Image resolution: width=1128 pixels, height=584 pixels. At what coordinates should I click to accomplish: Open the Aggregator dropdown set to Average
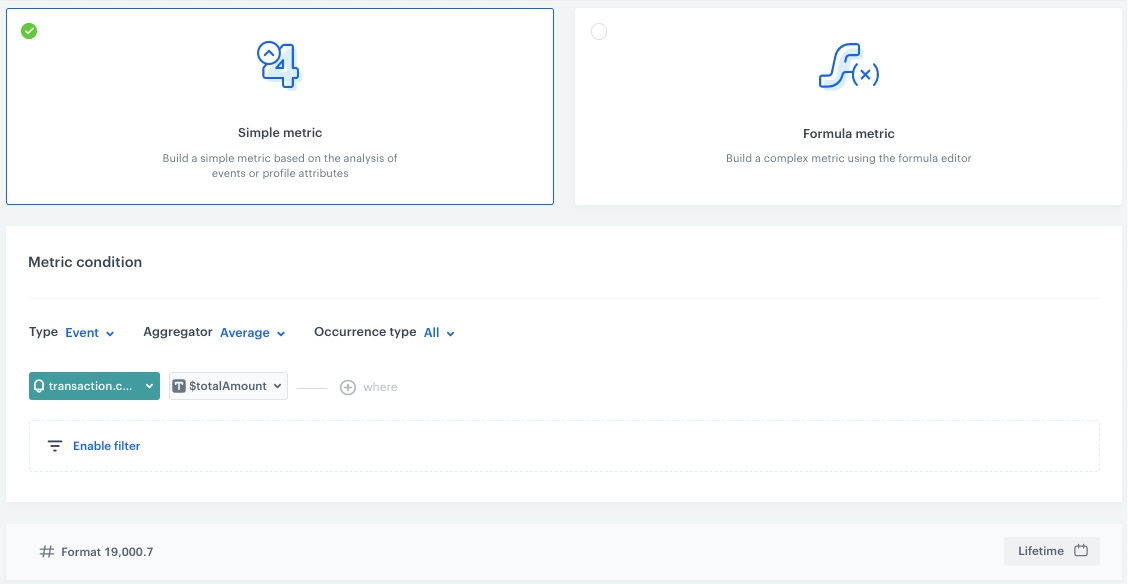252,332
